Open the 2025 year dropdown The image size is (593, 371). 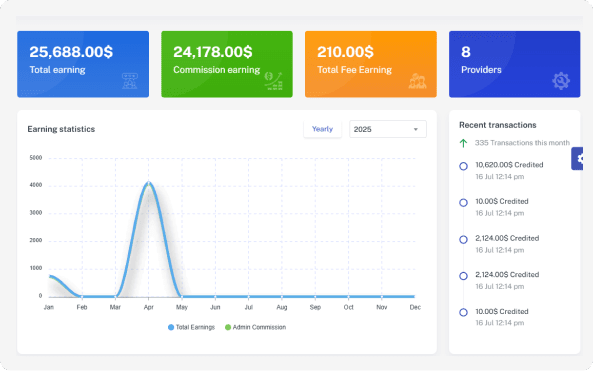388,129
